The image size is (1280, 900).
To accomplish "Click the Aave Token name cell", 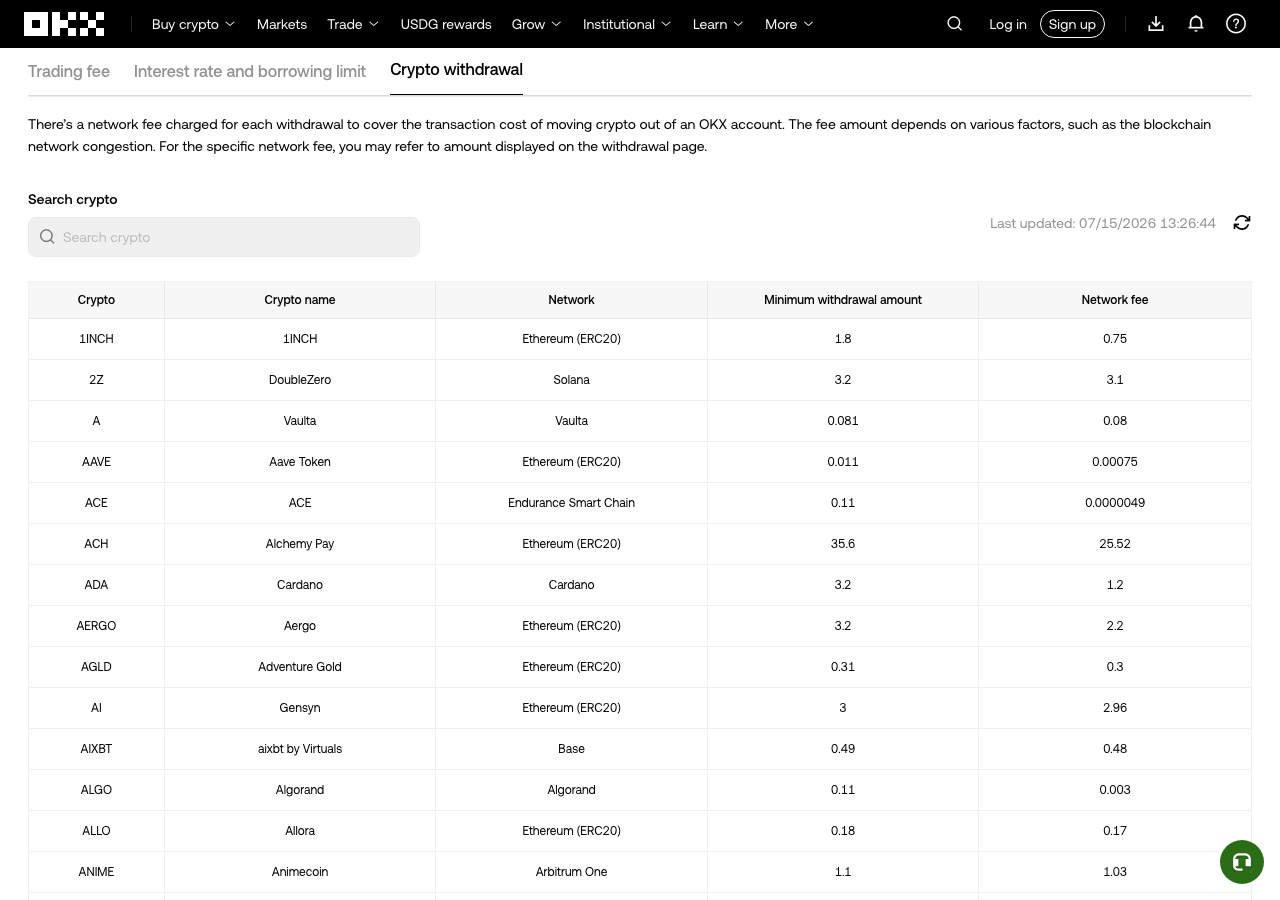I will [300, 462].
